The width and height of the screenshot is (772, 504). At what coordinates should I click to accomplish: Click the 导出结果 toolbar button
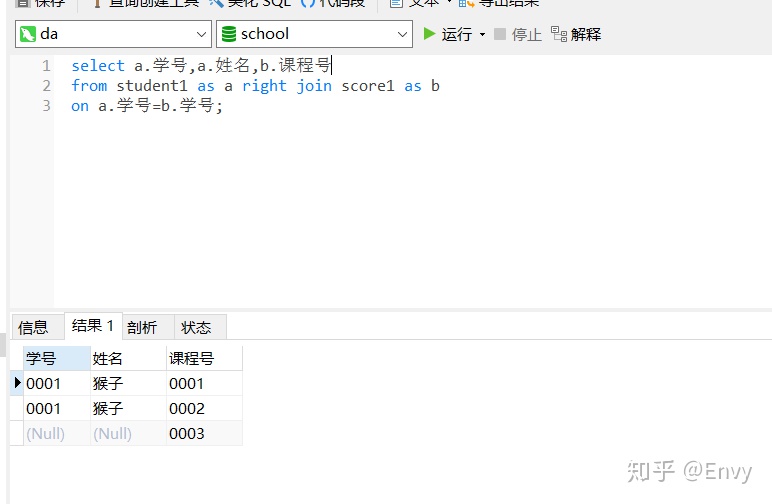[x=498, y=2]
